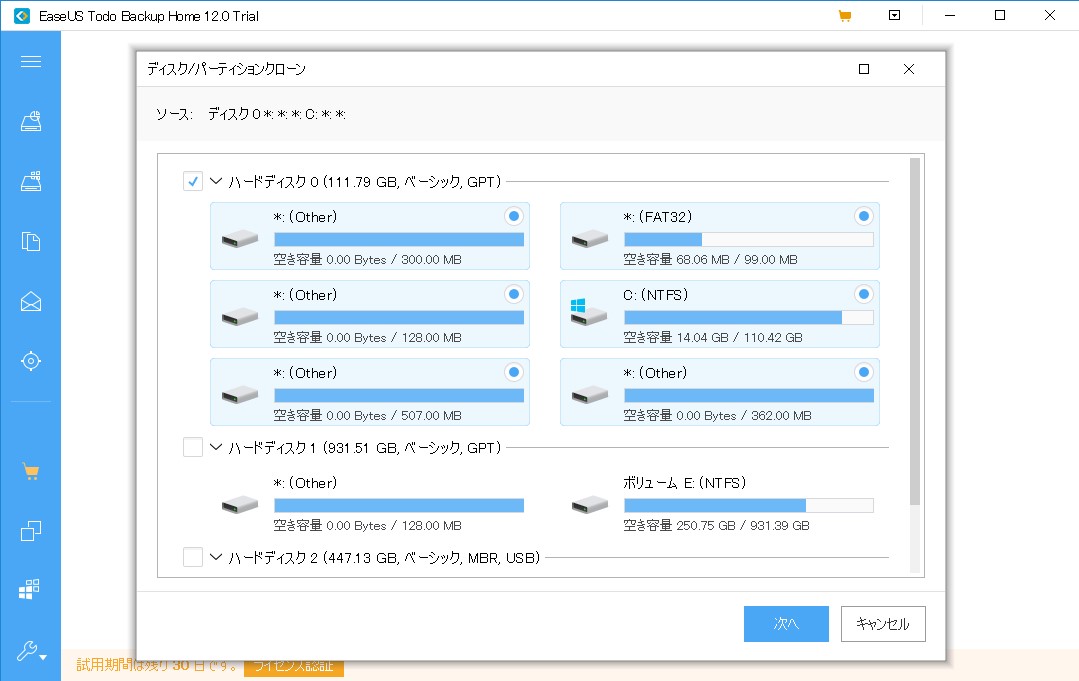The image size is (1079, 681).
Task: Open System Clone icon in the sidebar
Action: point(29,589)
